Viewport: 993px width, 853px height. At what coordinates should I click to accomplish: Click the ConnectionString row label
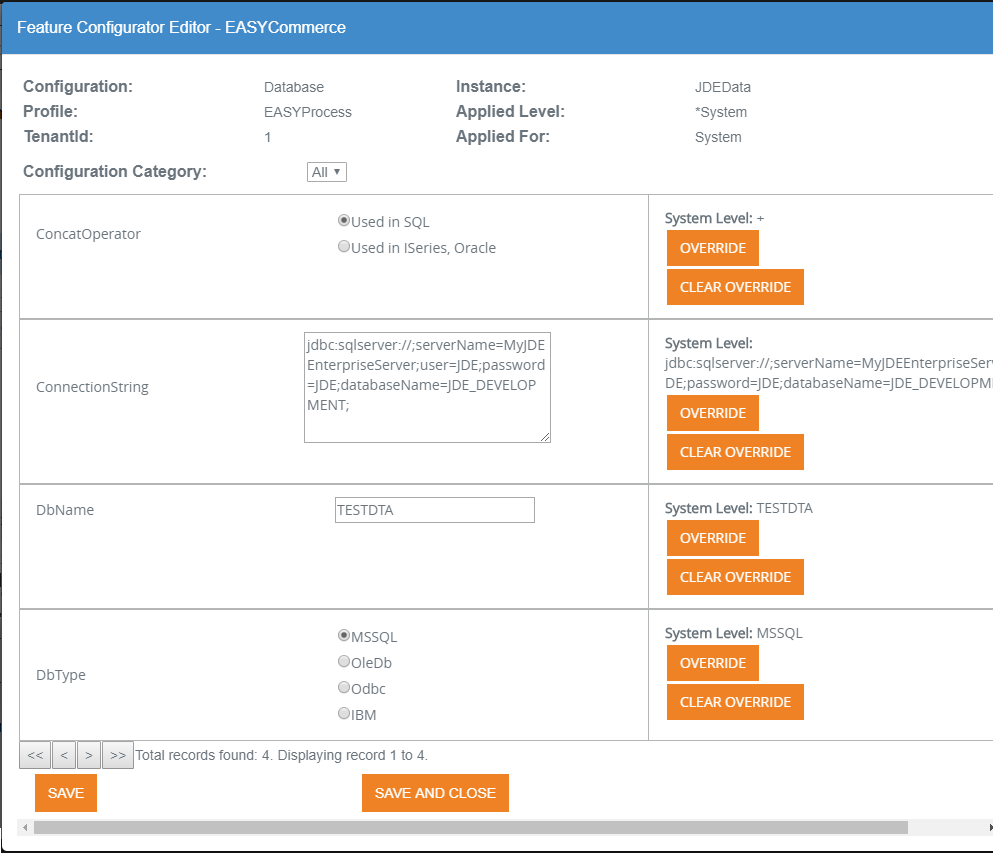[92, 387]
